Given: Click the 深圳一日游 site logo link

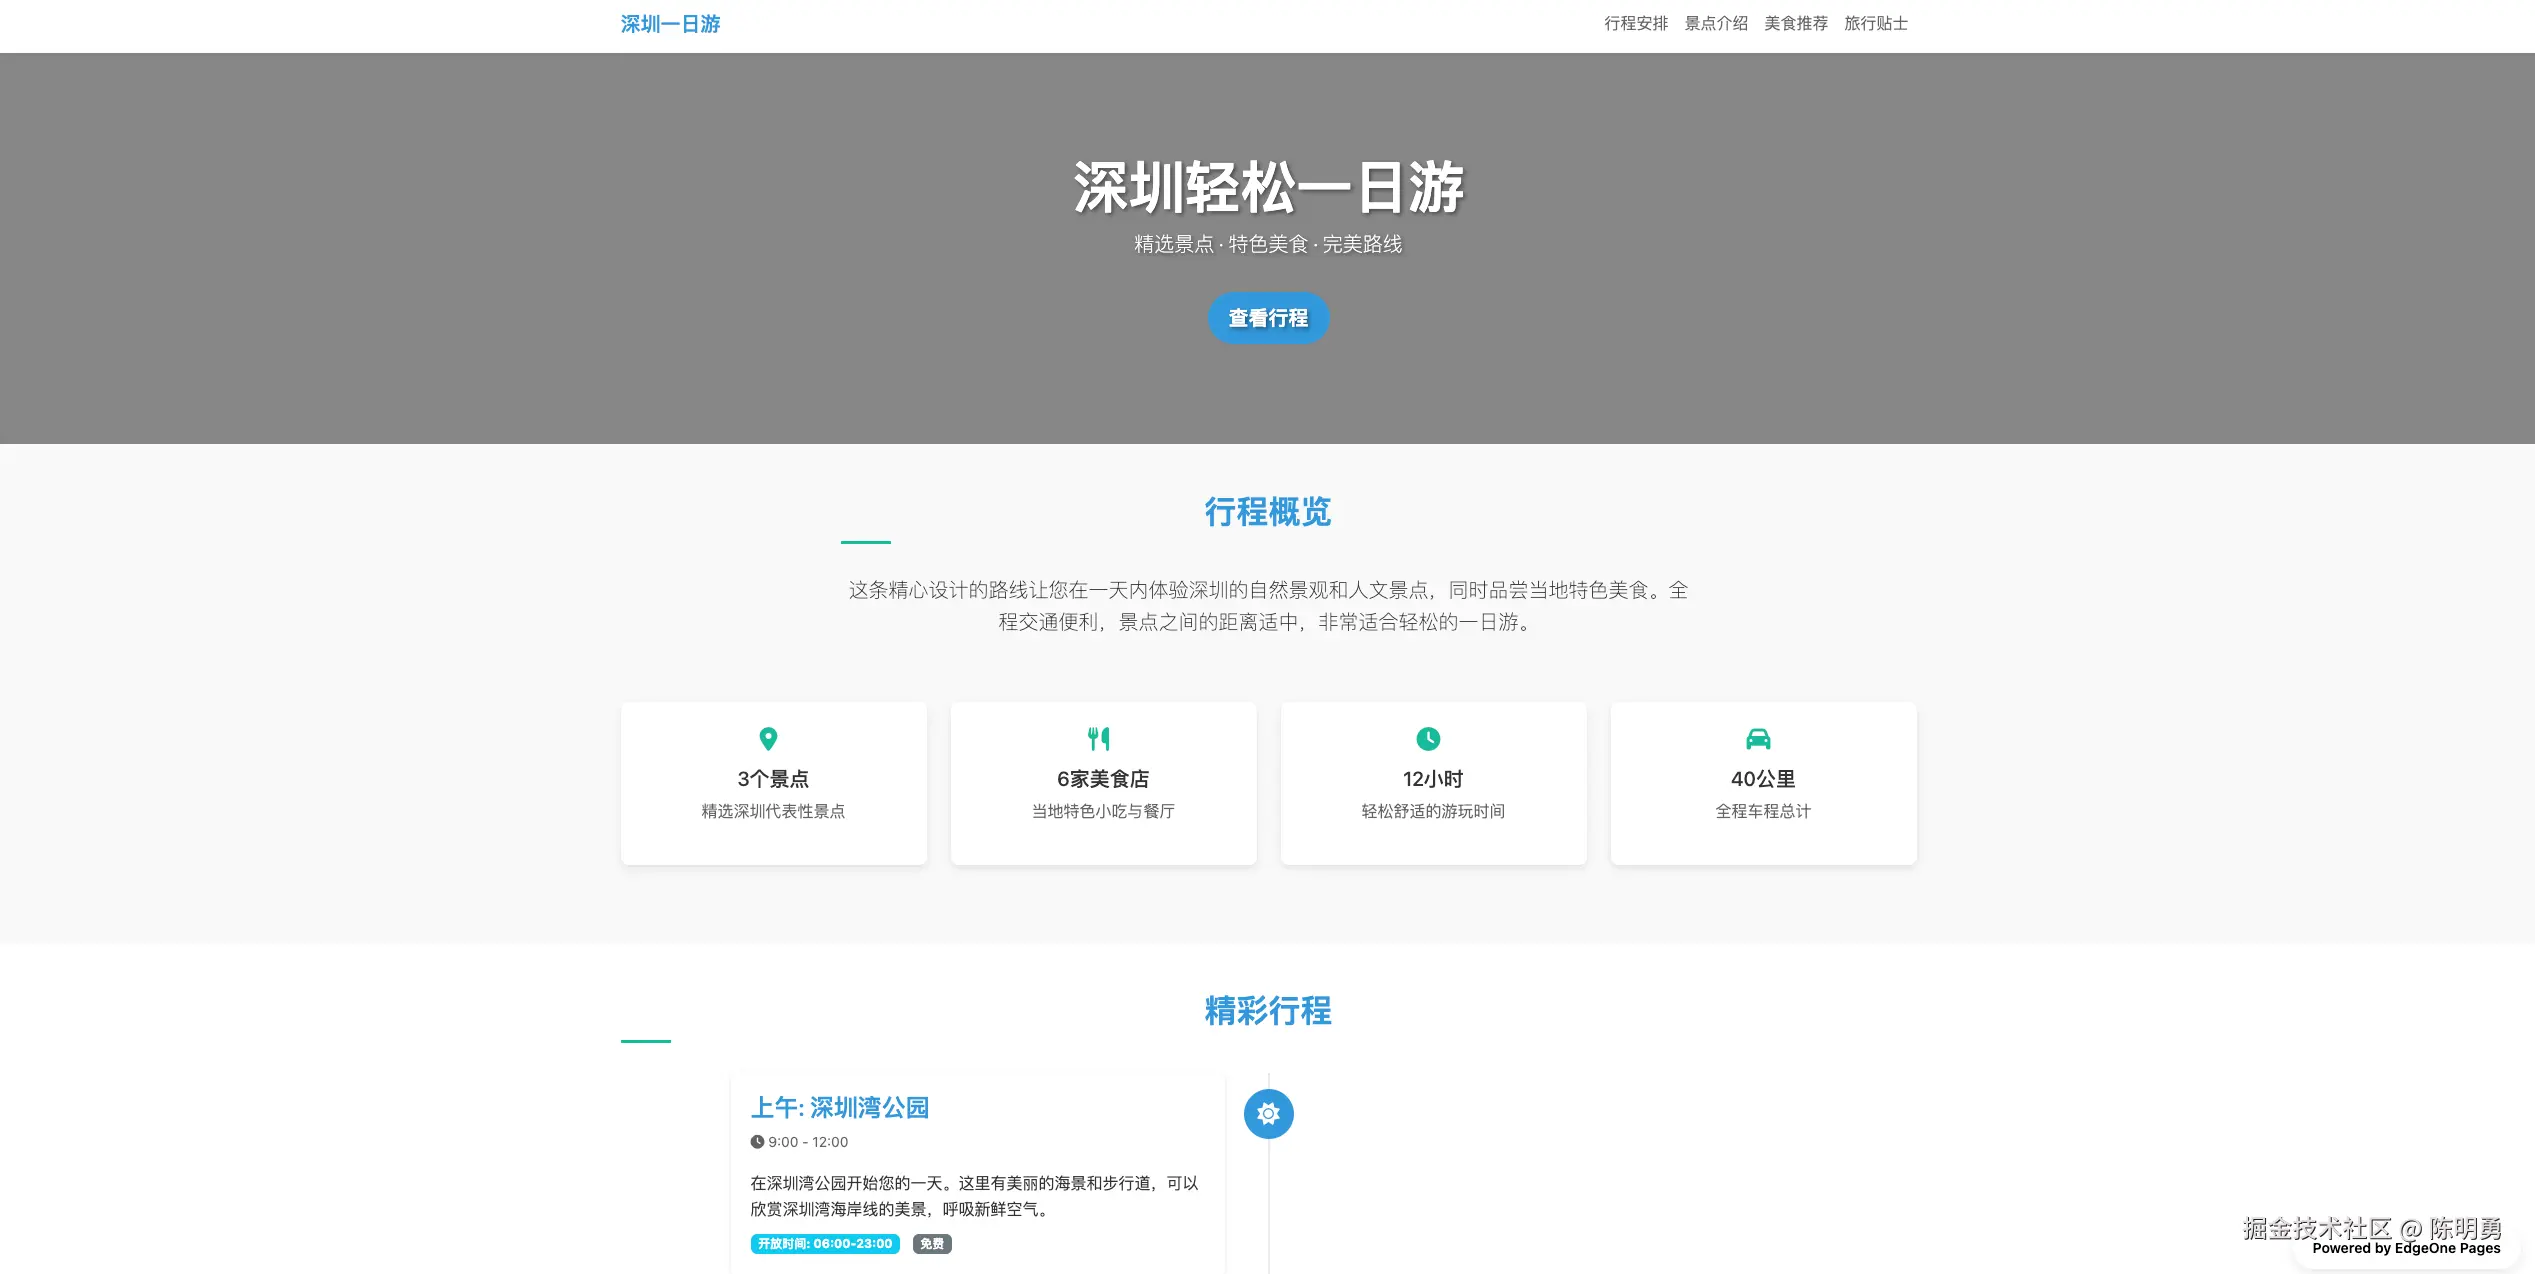Looking at the screenshot, I should 670,24.
